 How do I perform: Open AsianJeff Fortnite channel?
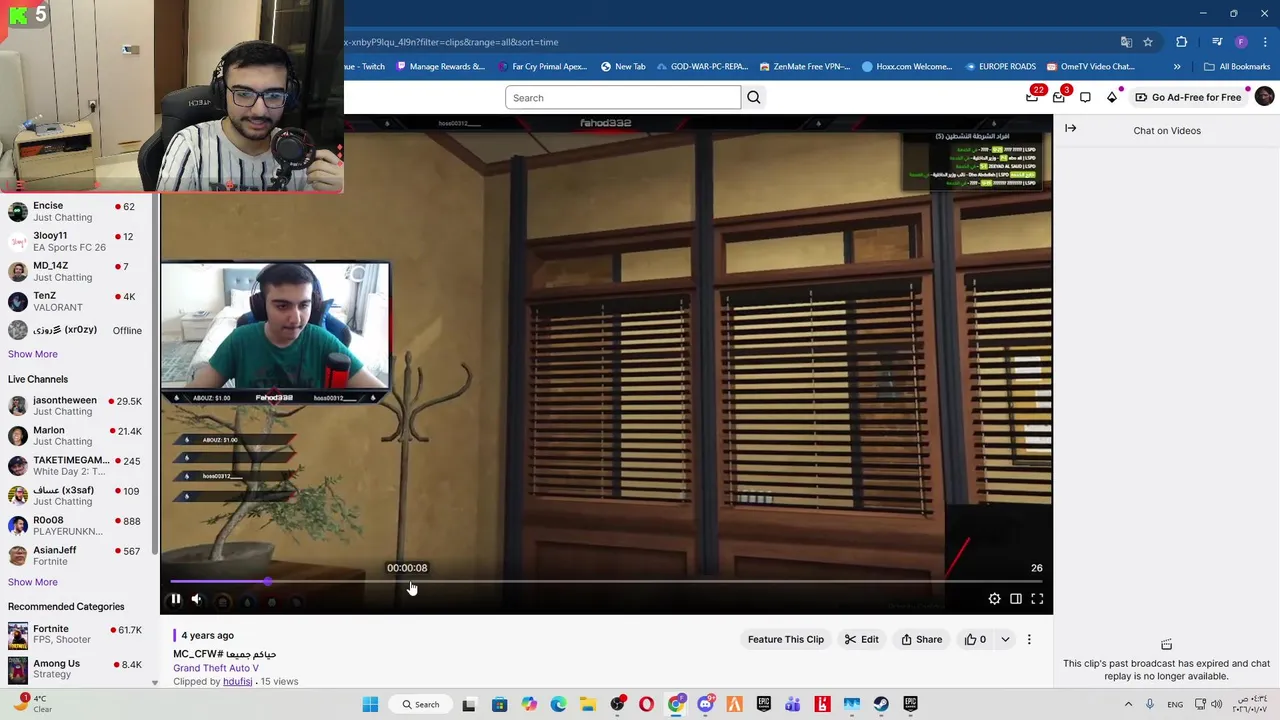[75, 555]
